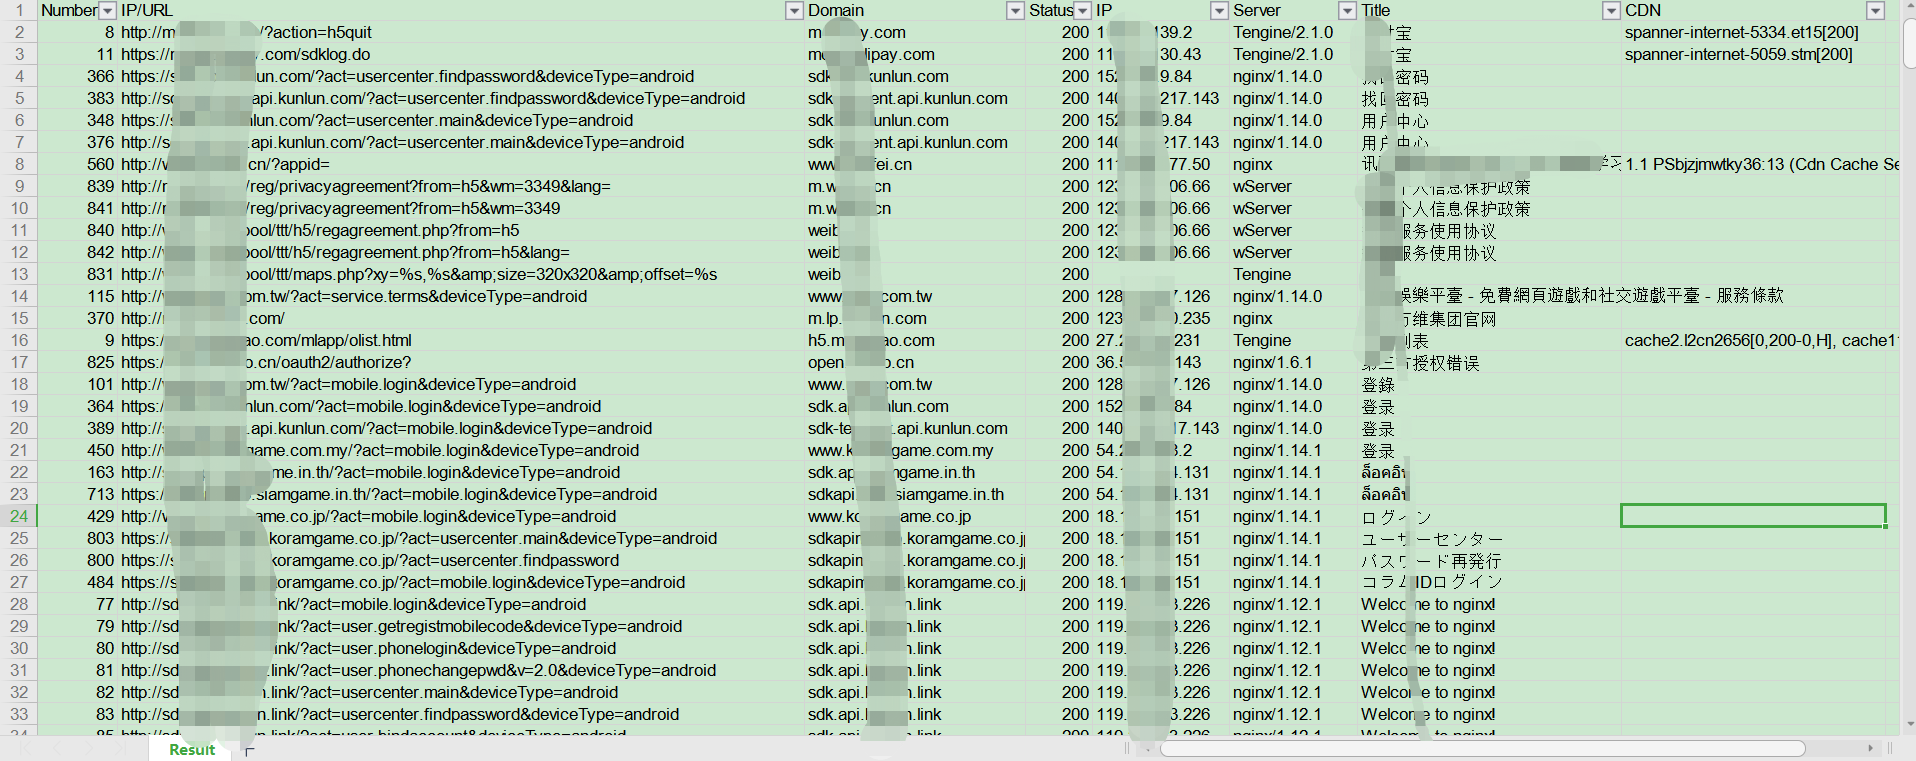1916x761 pixels.
Task: Select Server cell nginx/1.14.1 in row 21
Action: (x=1293, y=450)
